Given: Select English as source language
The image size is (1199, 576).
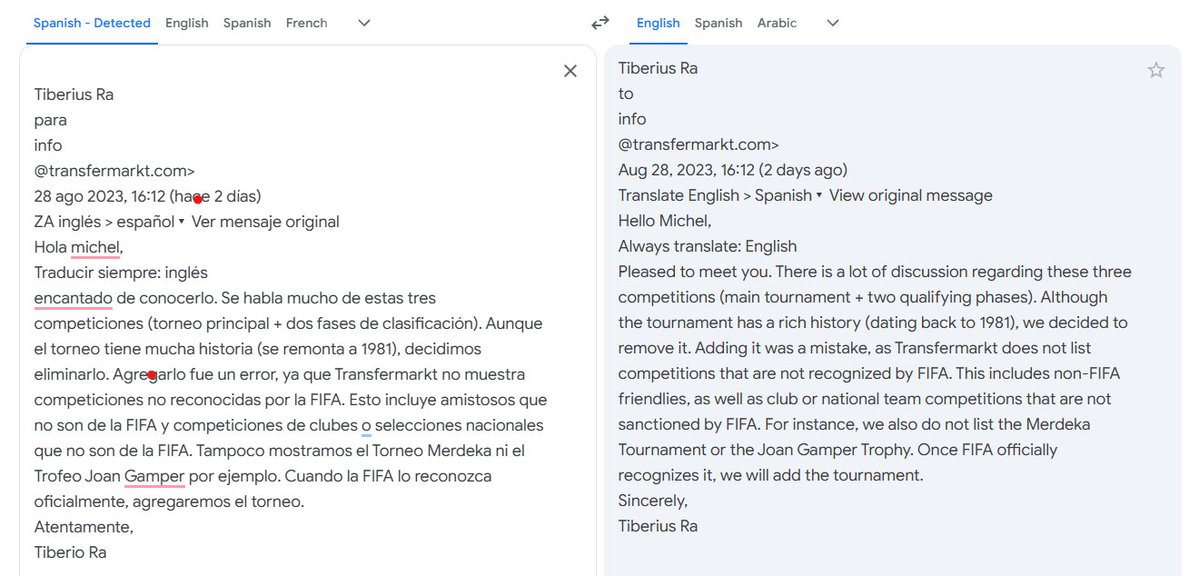Looking at the screenshot, I should (187, 23).
